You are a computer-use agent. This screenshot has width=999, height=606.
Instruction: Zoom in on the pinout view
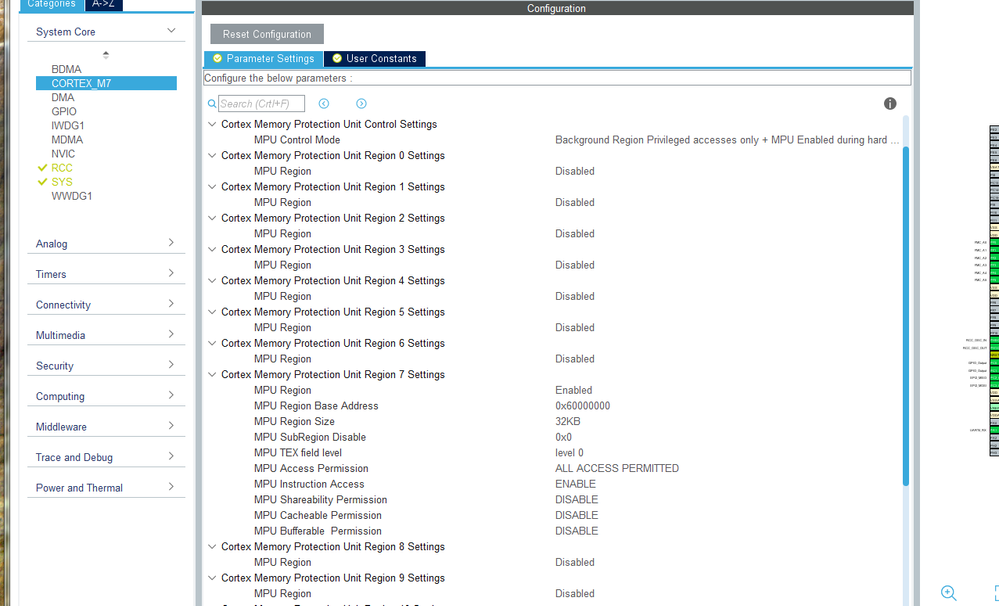948,593
